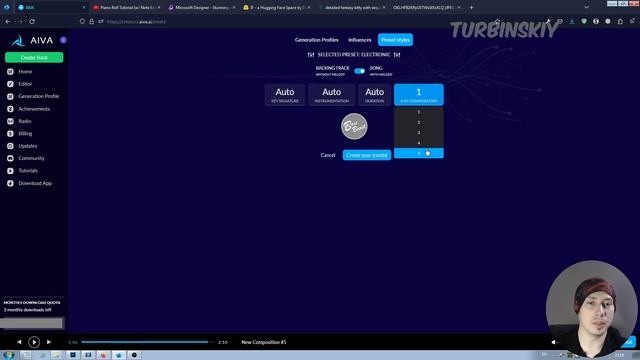Open the Key Signature Auto dropdown
Screen dimensions: 640x360
point(285,95)
